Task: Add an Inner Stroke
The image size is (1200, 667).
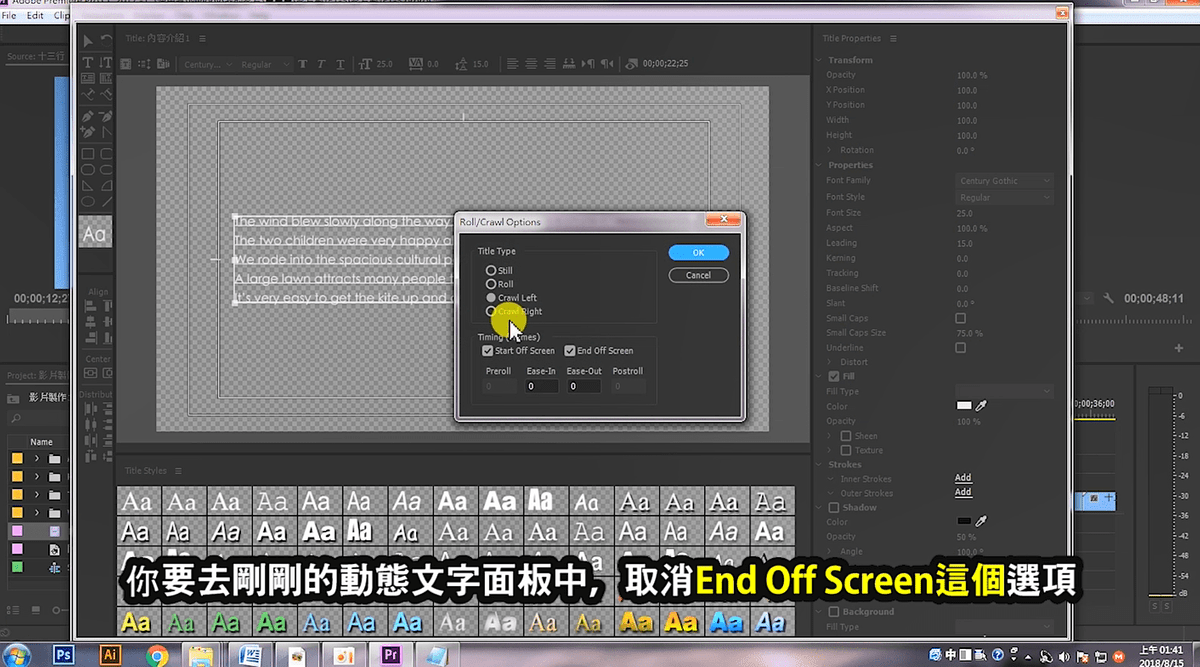Action: (x=963, y=478)
